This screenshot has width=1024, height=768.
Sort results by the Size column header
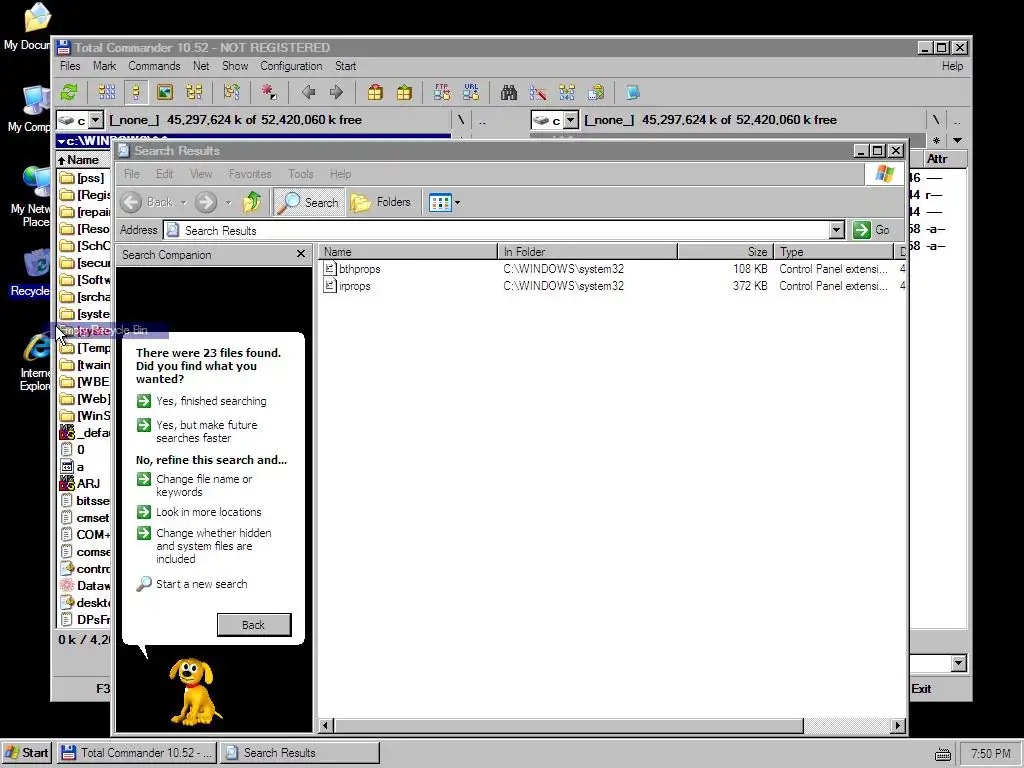726,251
